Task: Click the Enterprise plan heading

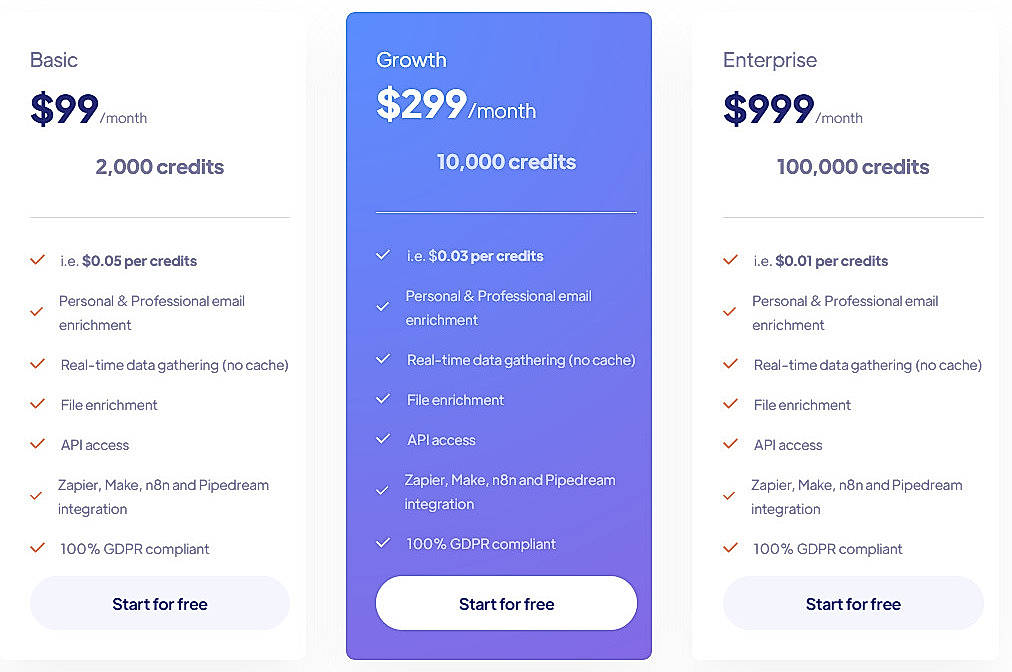Action: [x=769, y=60]
